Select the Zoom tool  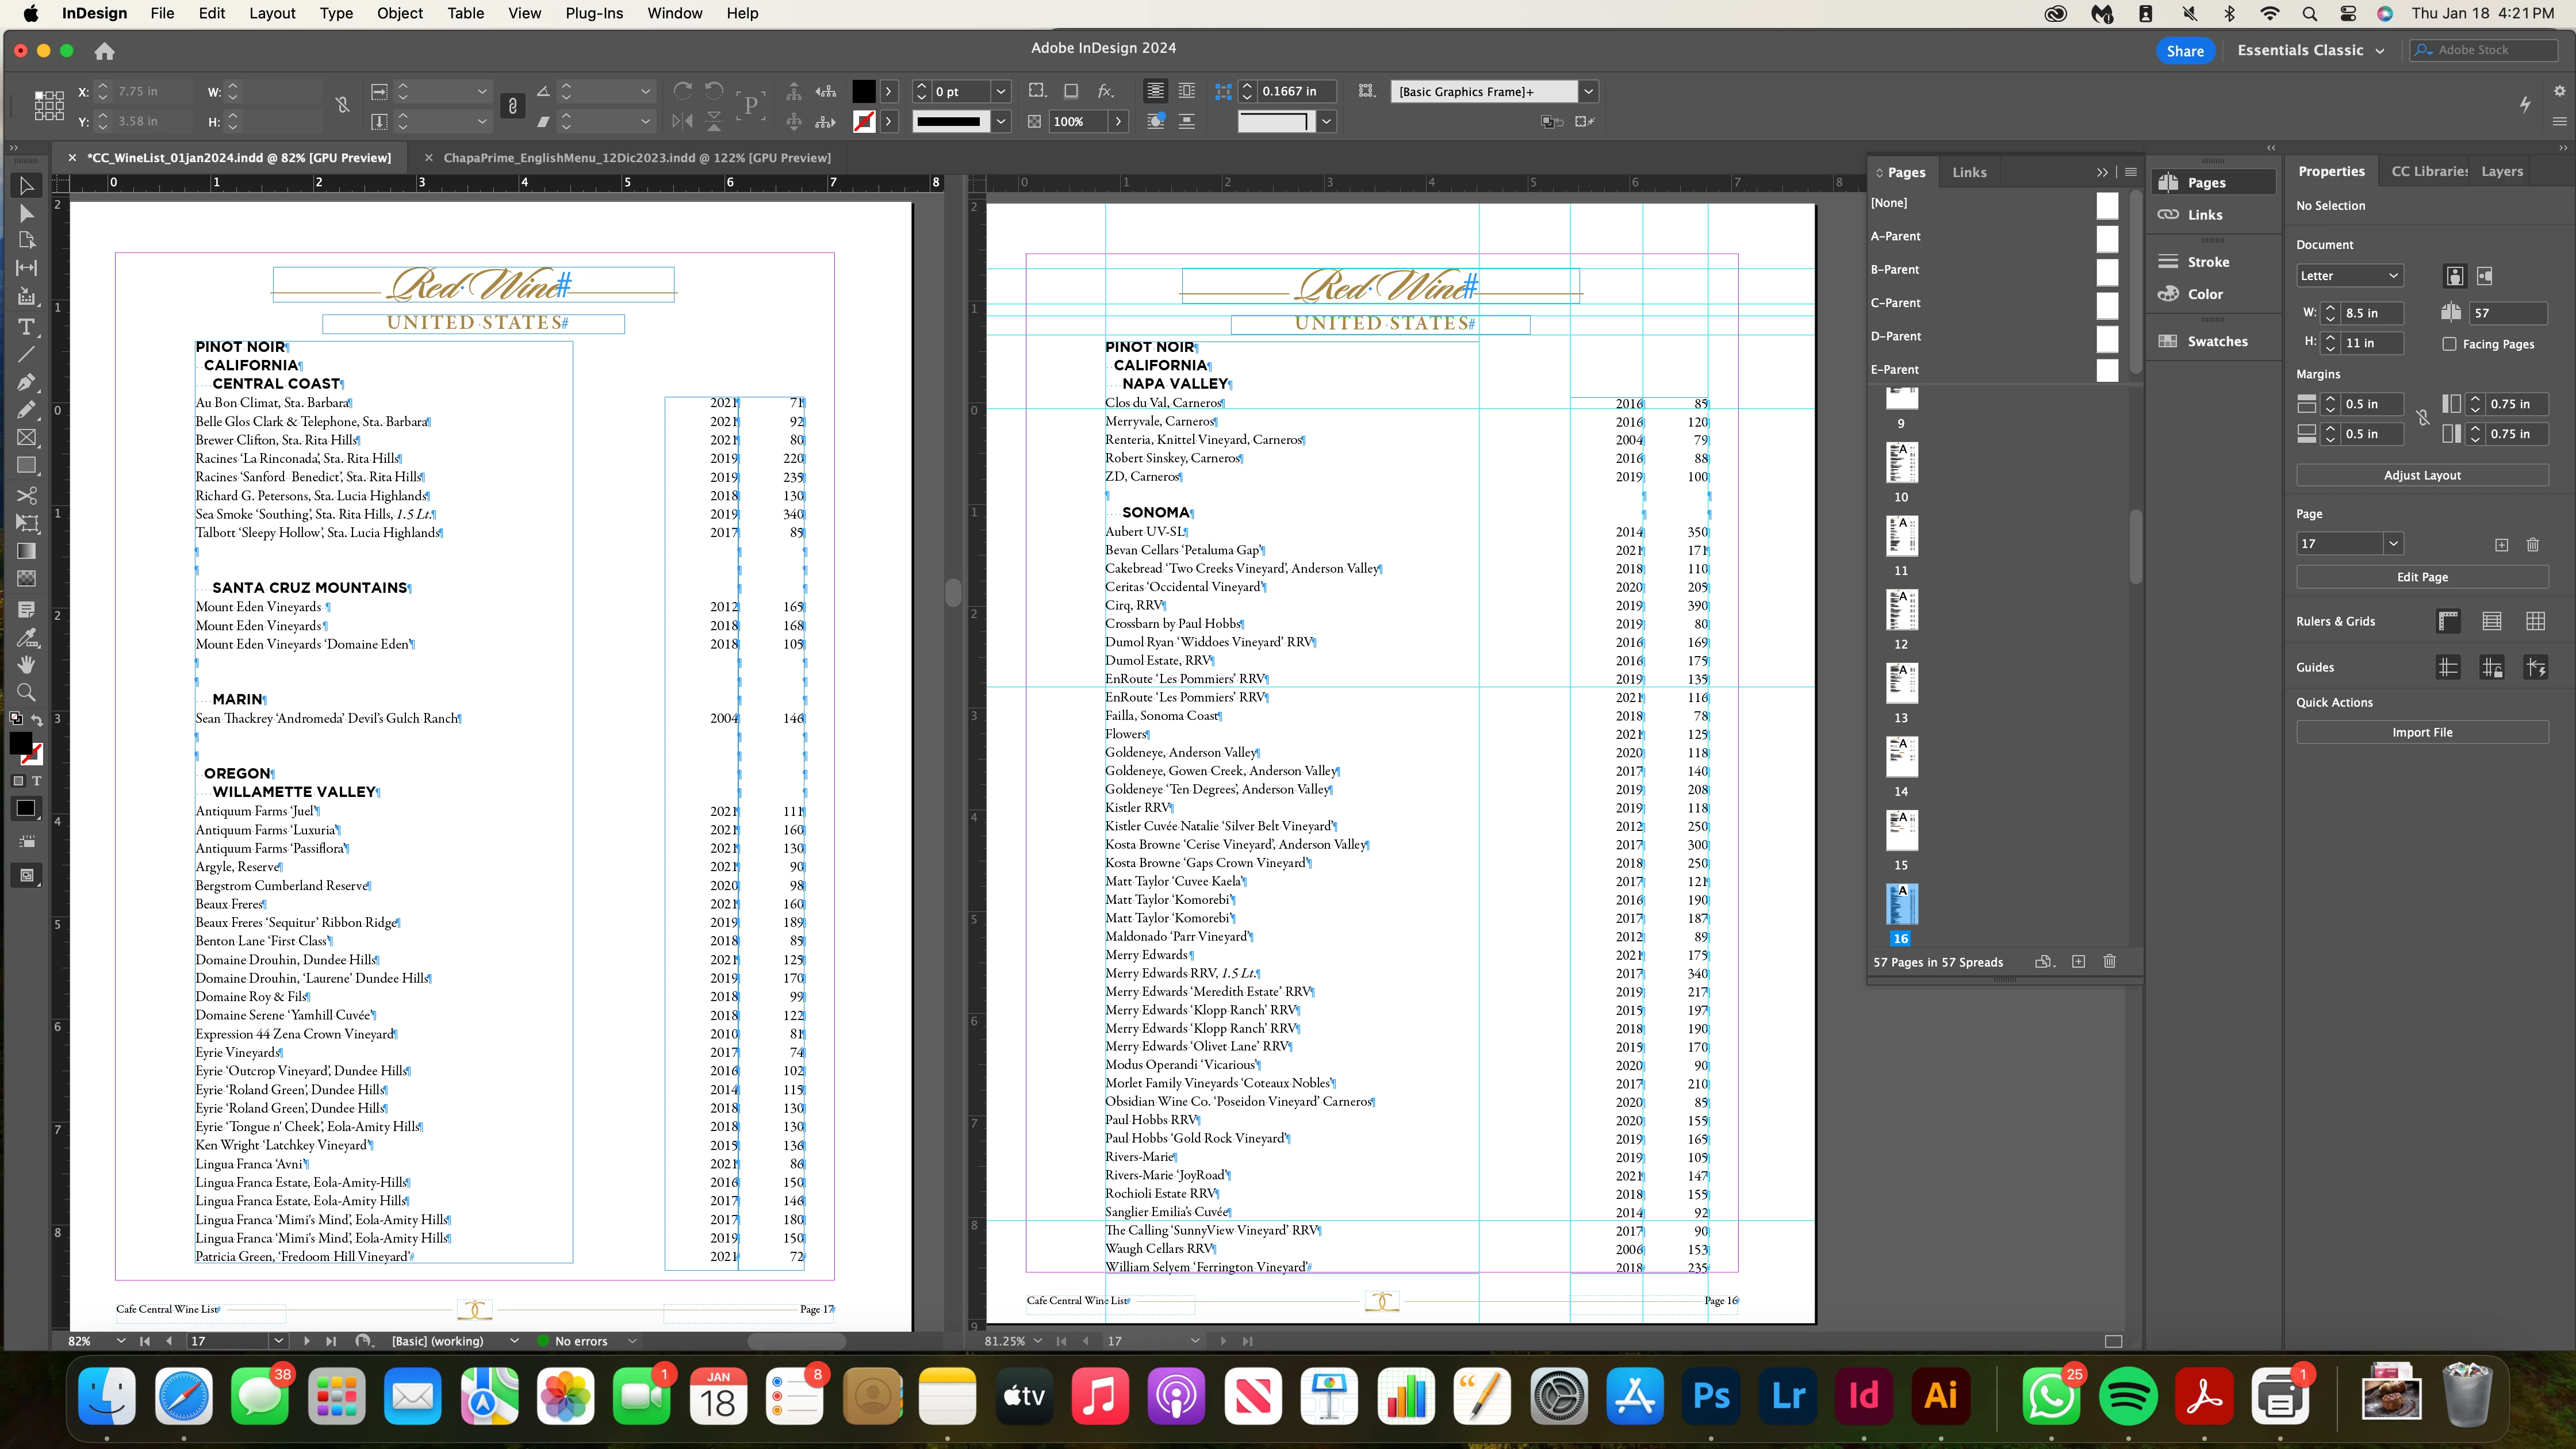click(x=27, y=692)
